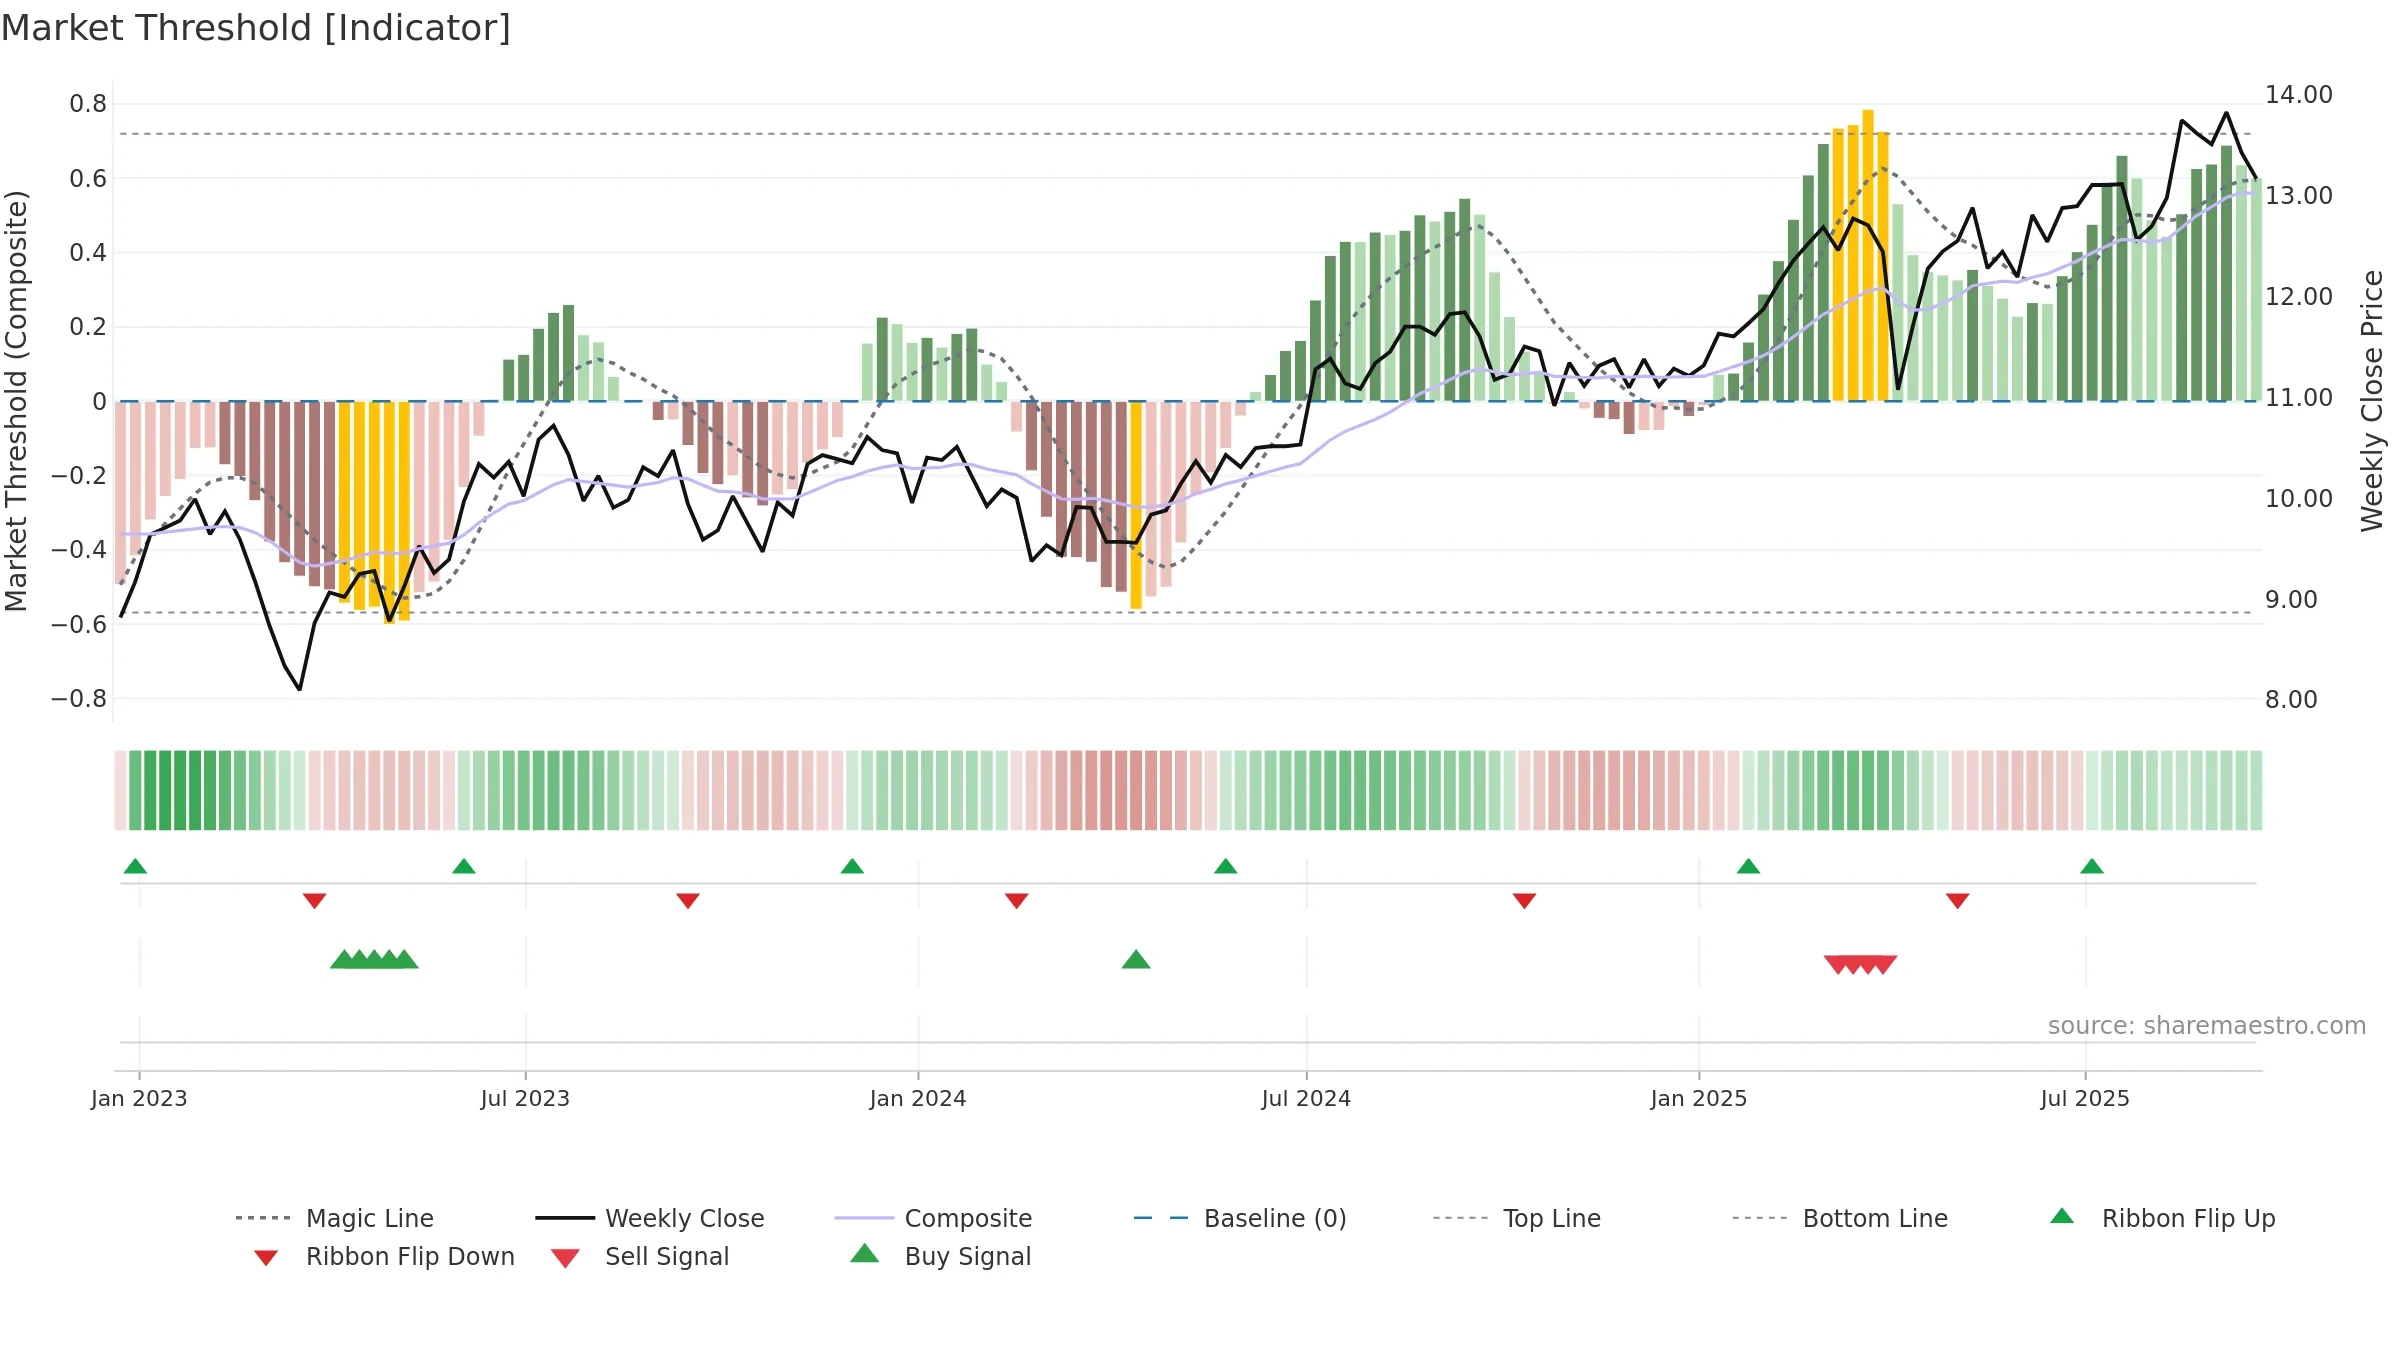
Task: Toggle the Weekly Close legend entry
Action: coord(650,1218)
